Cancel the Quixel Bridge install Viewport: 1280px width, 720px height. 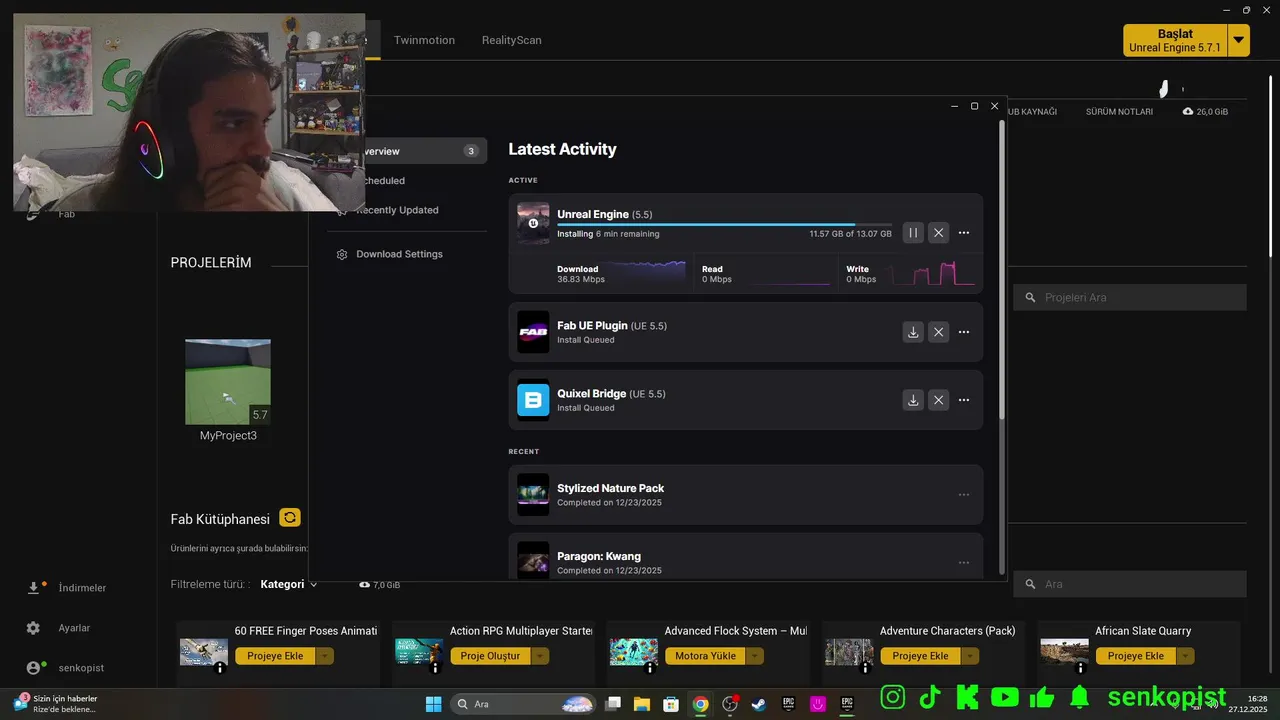938,400
